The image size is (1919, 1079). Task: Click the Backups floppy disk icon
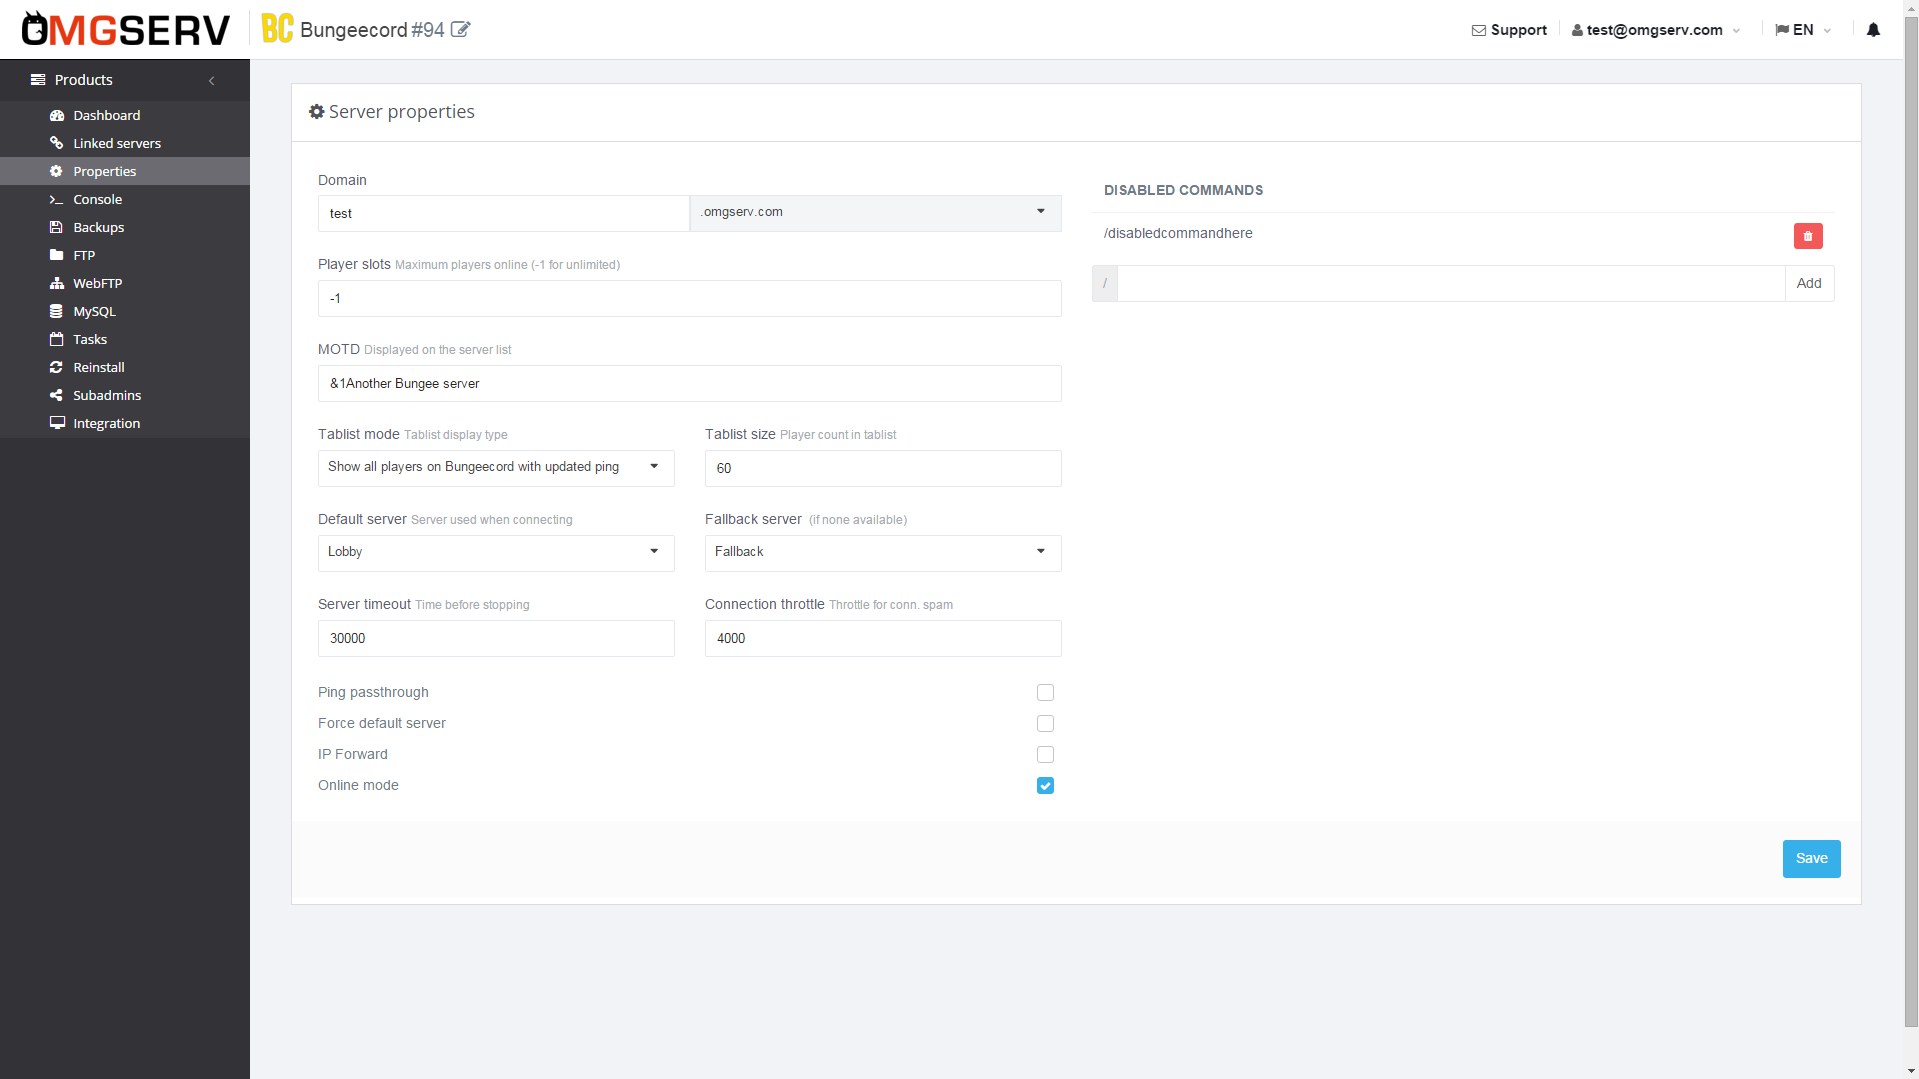(x=57, y=227)
